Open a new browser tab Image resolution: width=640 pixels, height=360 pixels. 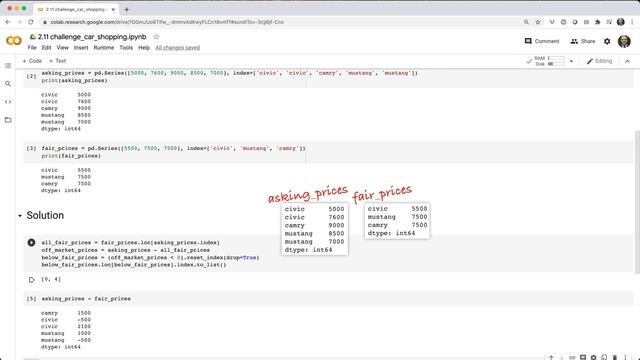tap(127, 9)
